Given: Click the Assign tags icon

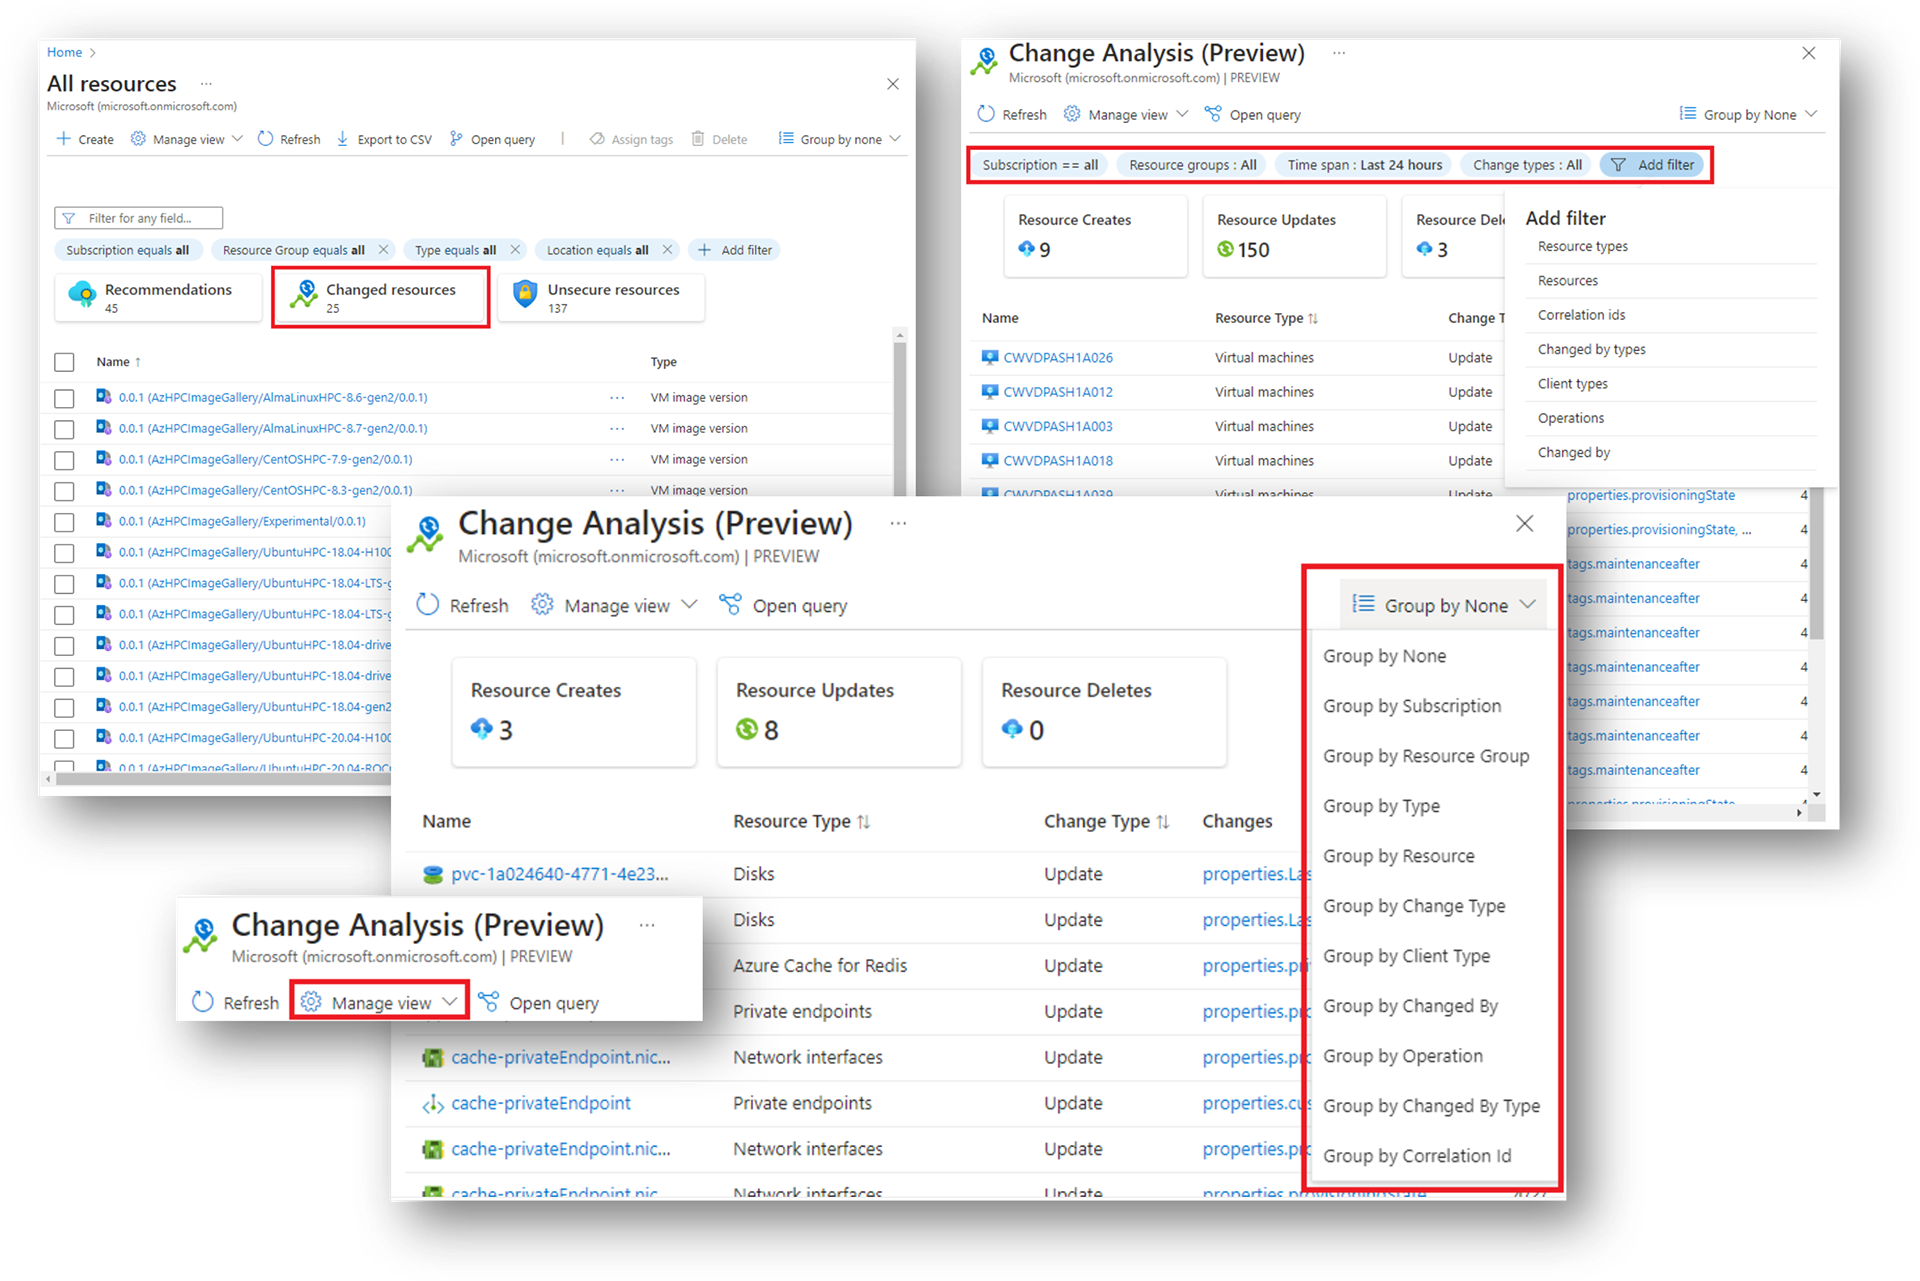Looking at the screenshot, I should (597, 139).
